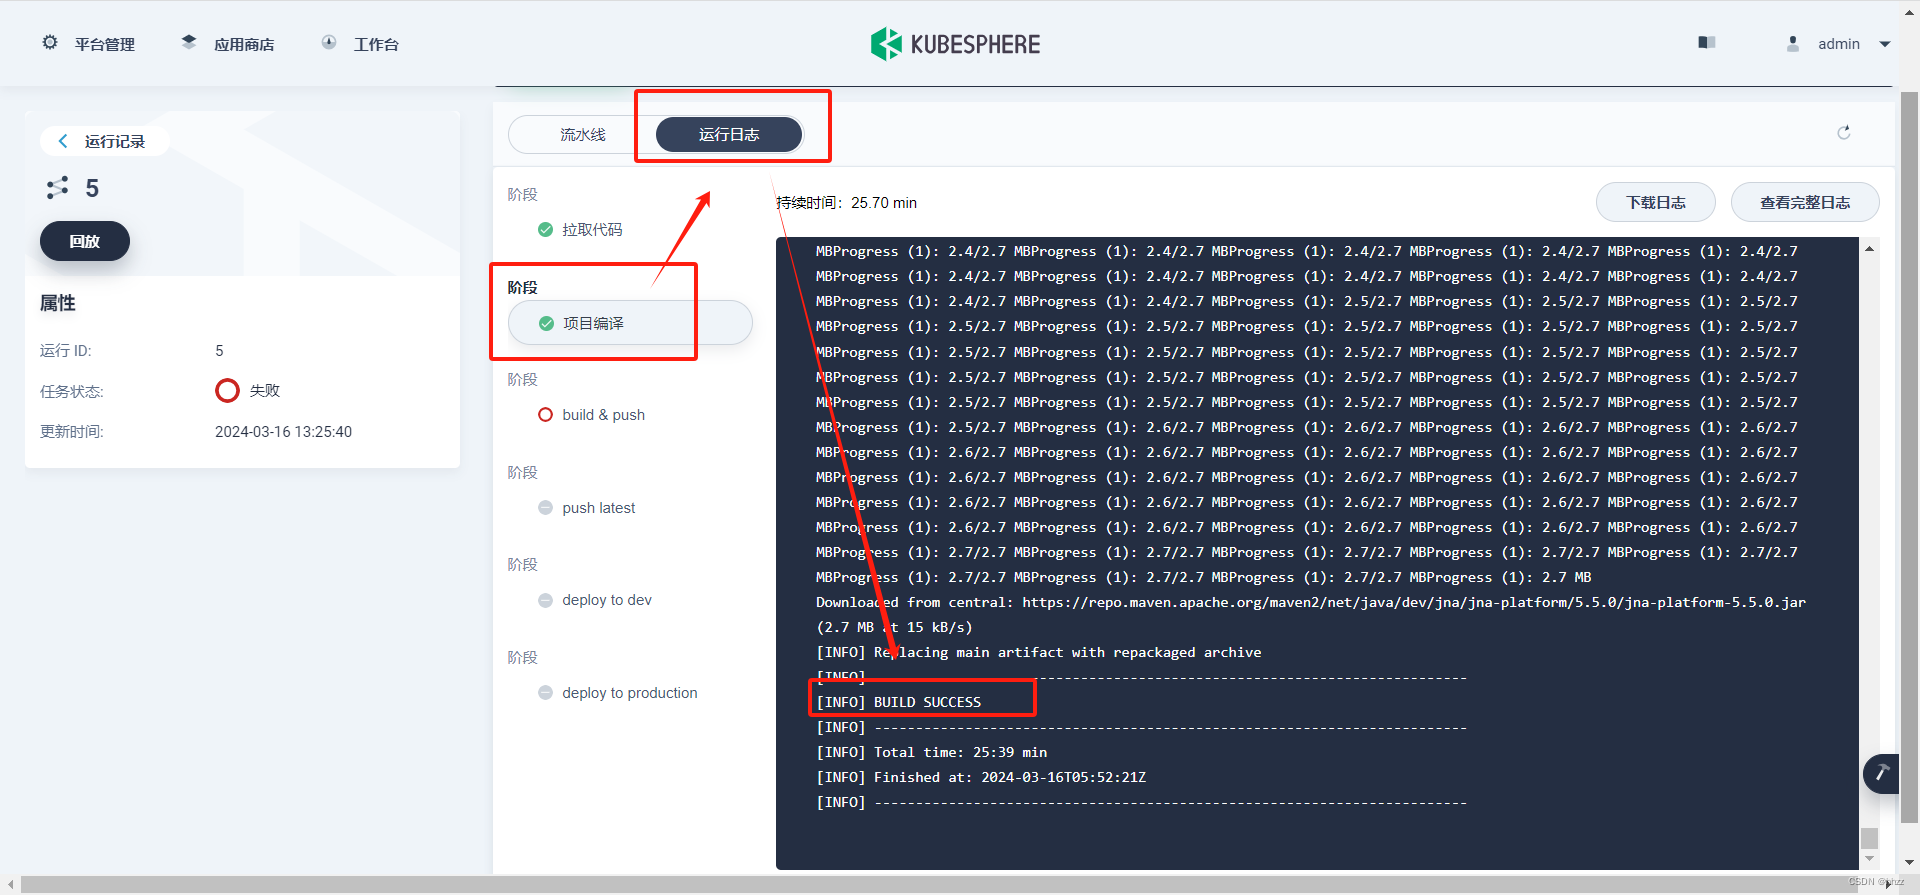The height and width of the screenshot is (895, 1920).
Task: Click the Finished at log line
Action: click(981, 777)
